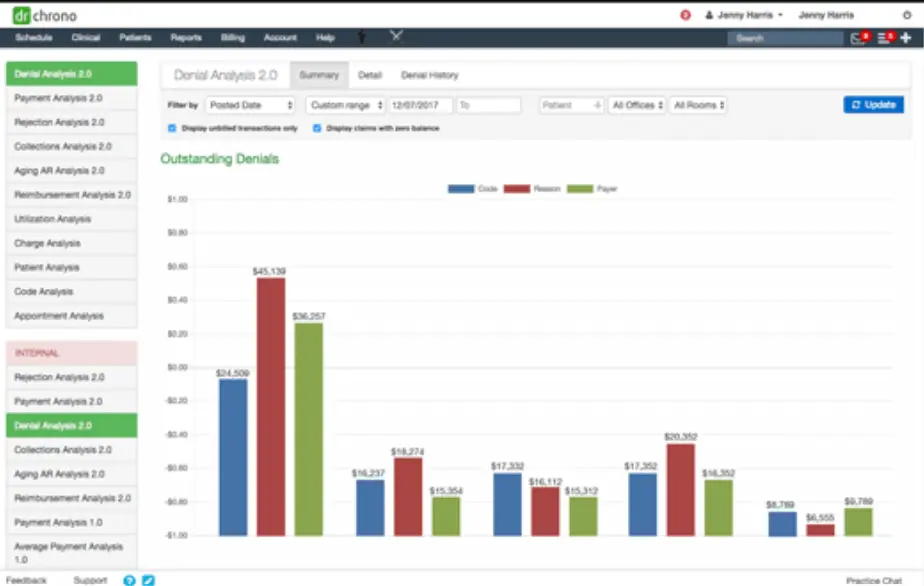Open the All Offices selector
This screenshot has height=586, width=924.
point(637,105)
